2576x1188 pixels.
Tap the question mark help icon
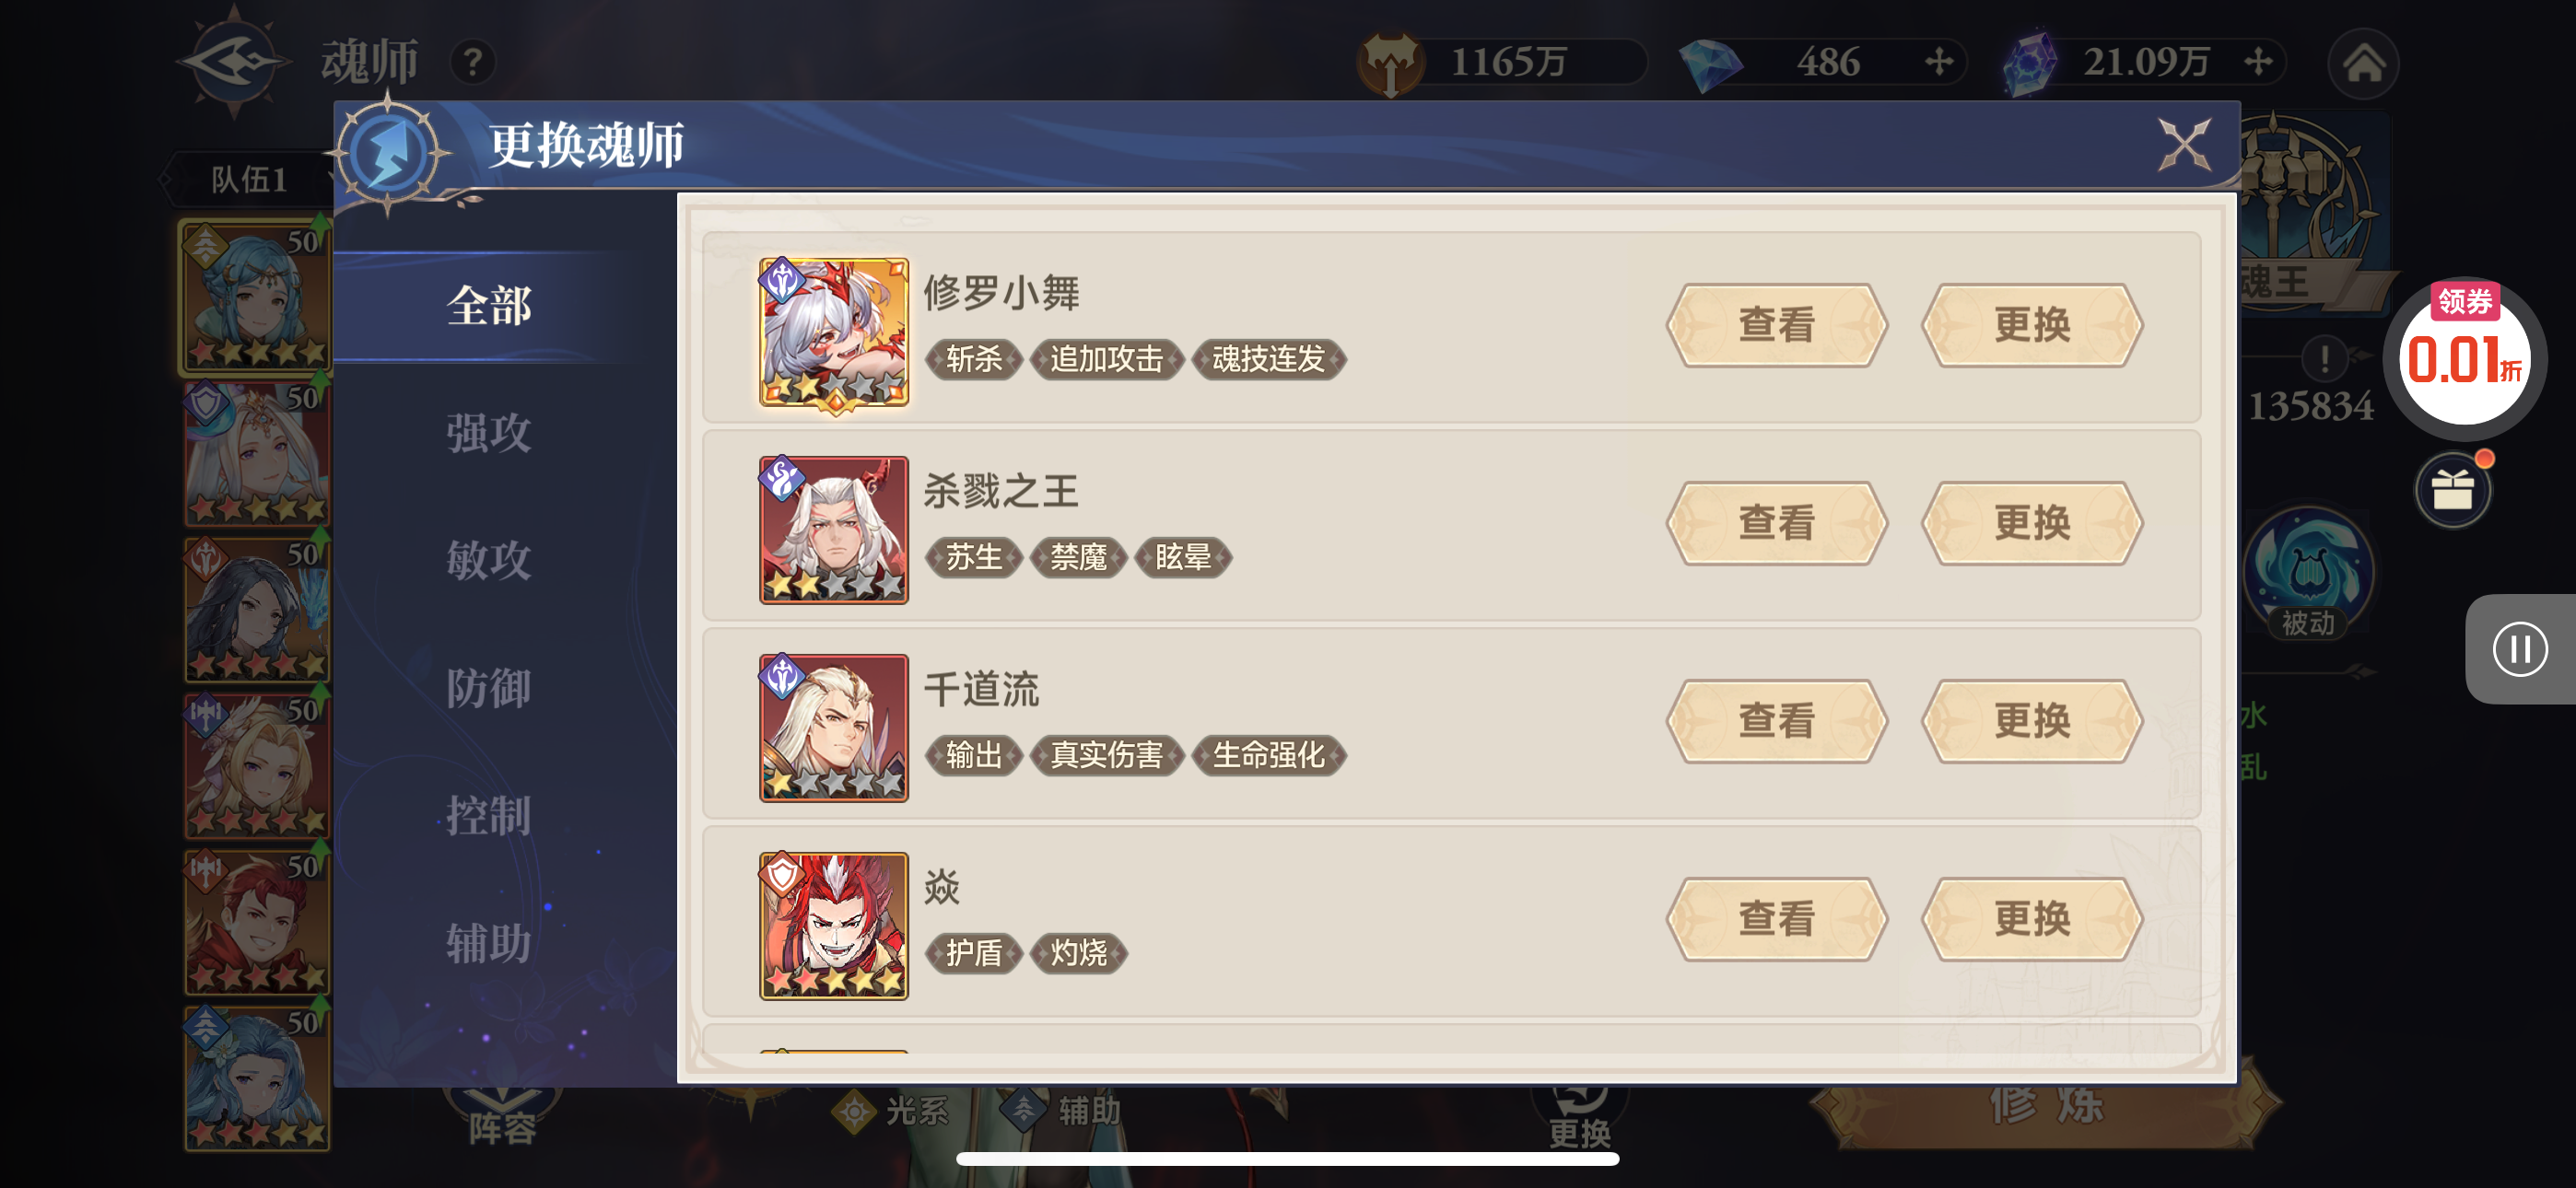click(x=473, y=63)
